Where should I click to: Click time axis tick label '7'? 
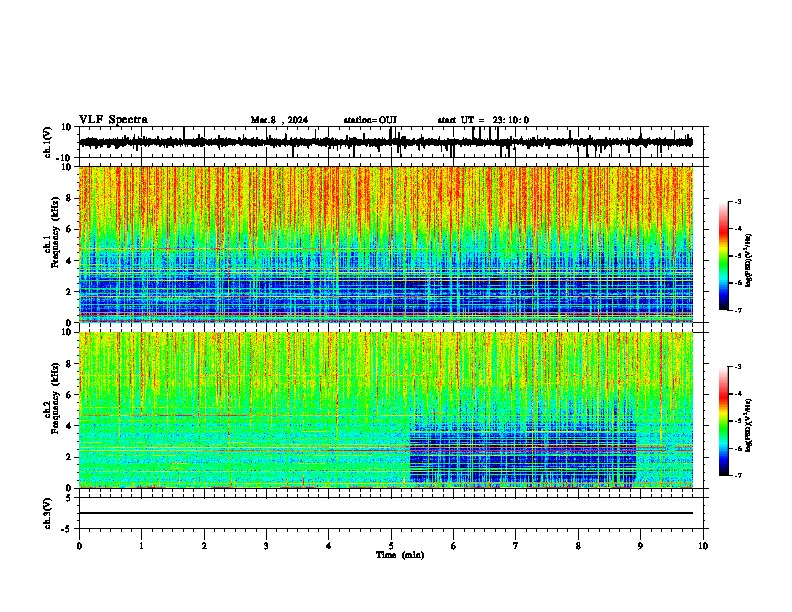(x=516, y=546)
